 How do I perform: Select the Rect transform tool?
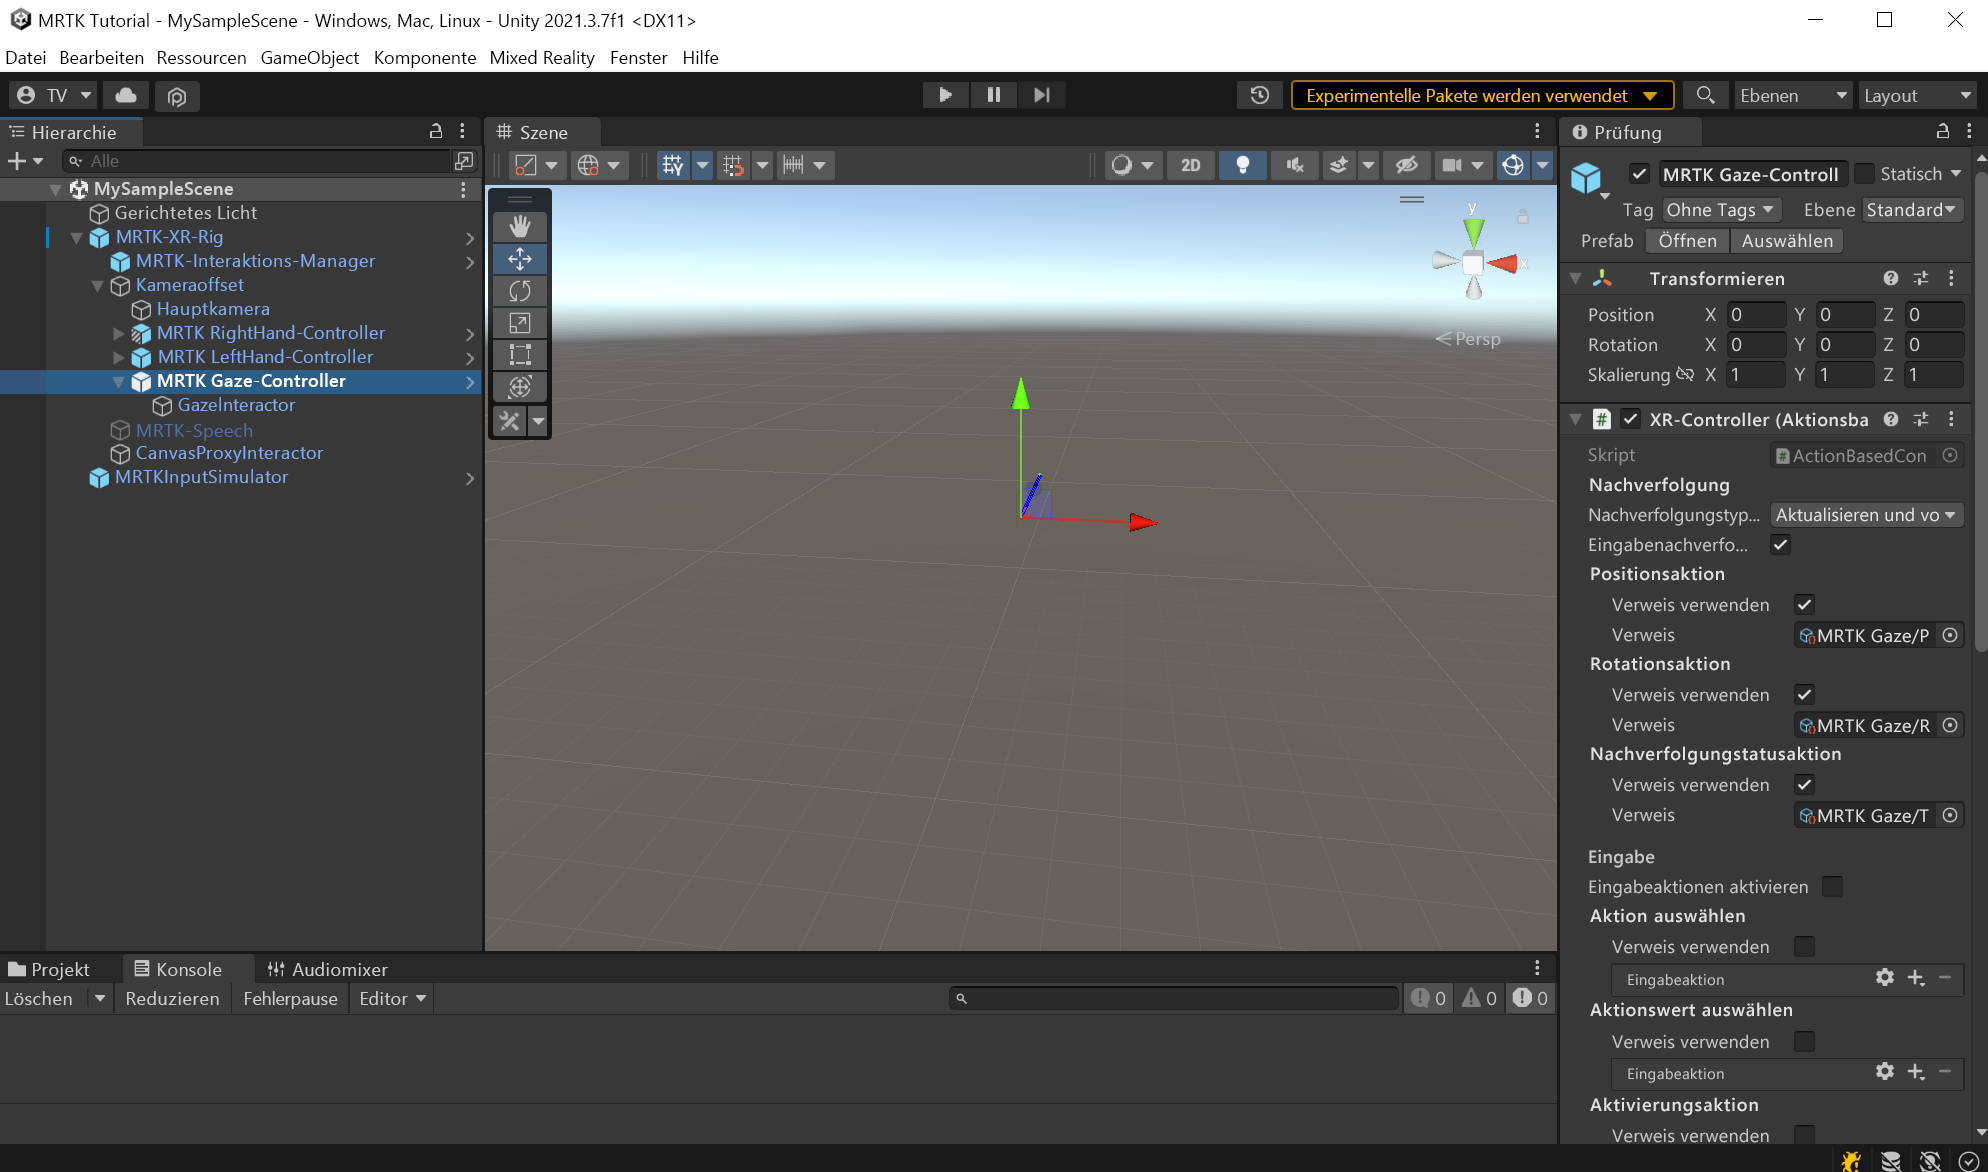click(x=519, y=355)
